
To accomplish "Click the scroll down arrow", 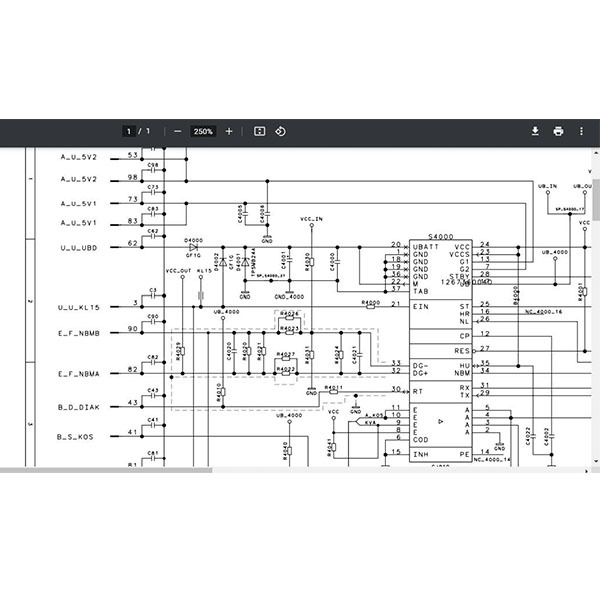I will click(596, 461).
